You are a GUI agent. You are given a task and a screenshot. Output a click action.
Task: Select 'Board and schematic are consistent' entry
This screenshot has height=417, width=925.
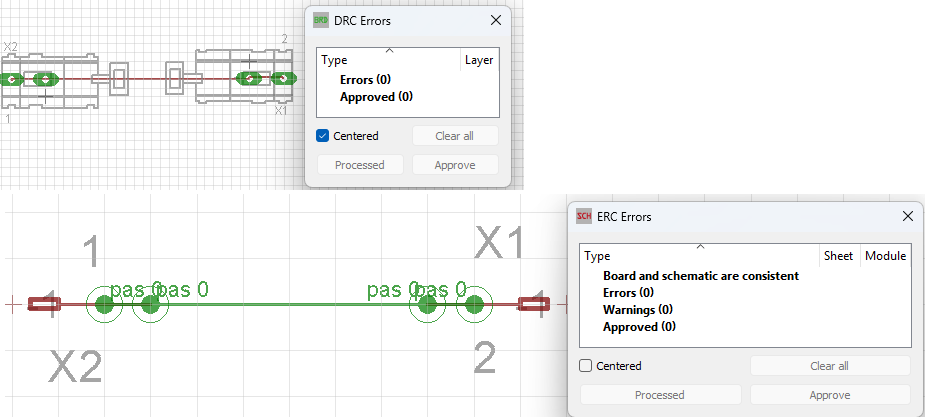(700, 276)
